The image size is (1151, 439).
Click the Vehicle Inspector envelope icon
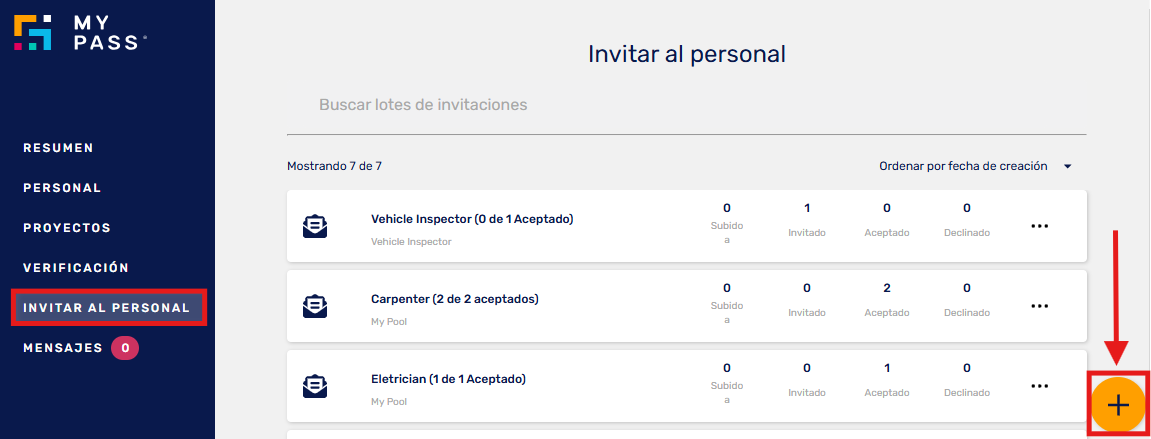pyautogui.click(x=315, y=226)
